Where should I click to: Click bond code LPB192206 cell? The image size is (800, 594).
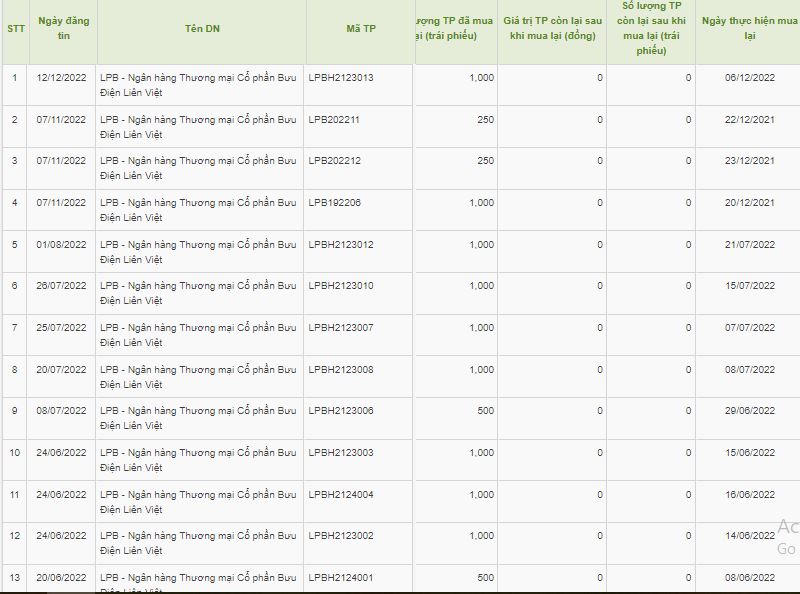coord(334,203)
